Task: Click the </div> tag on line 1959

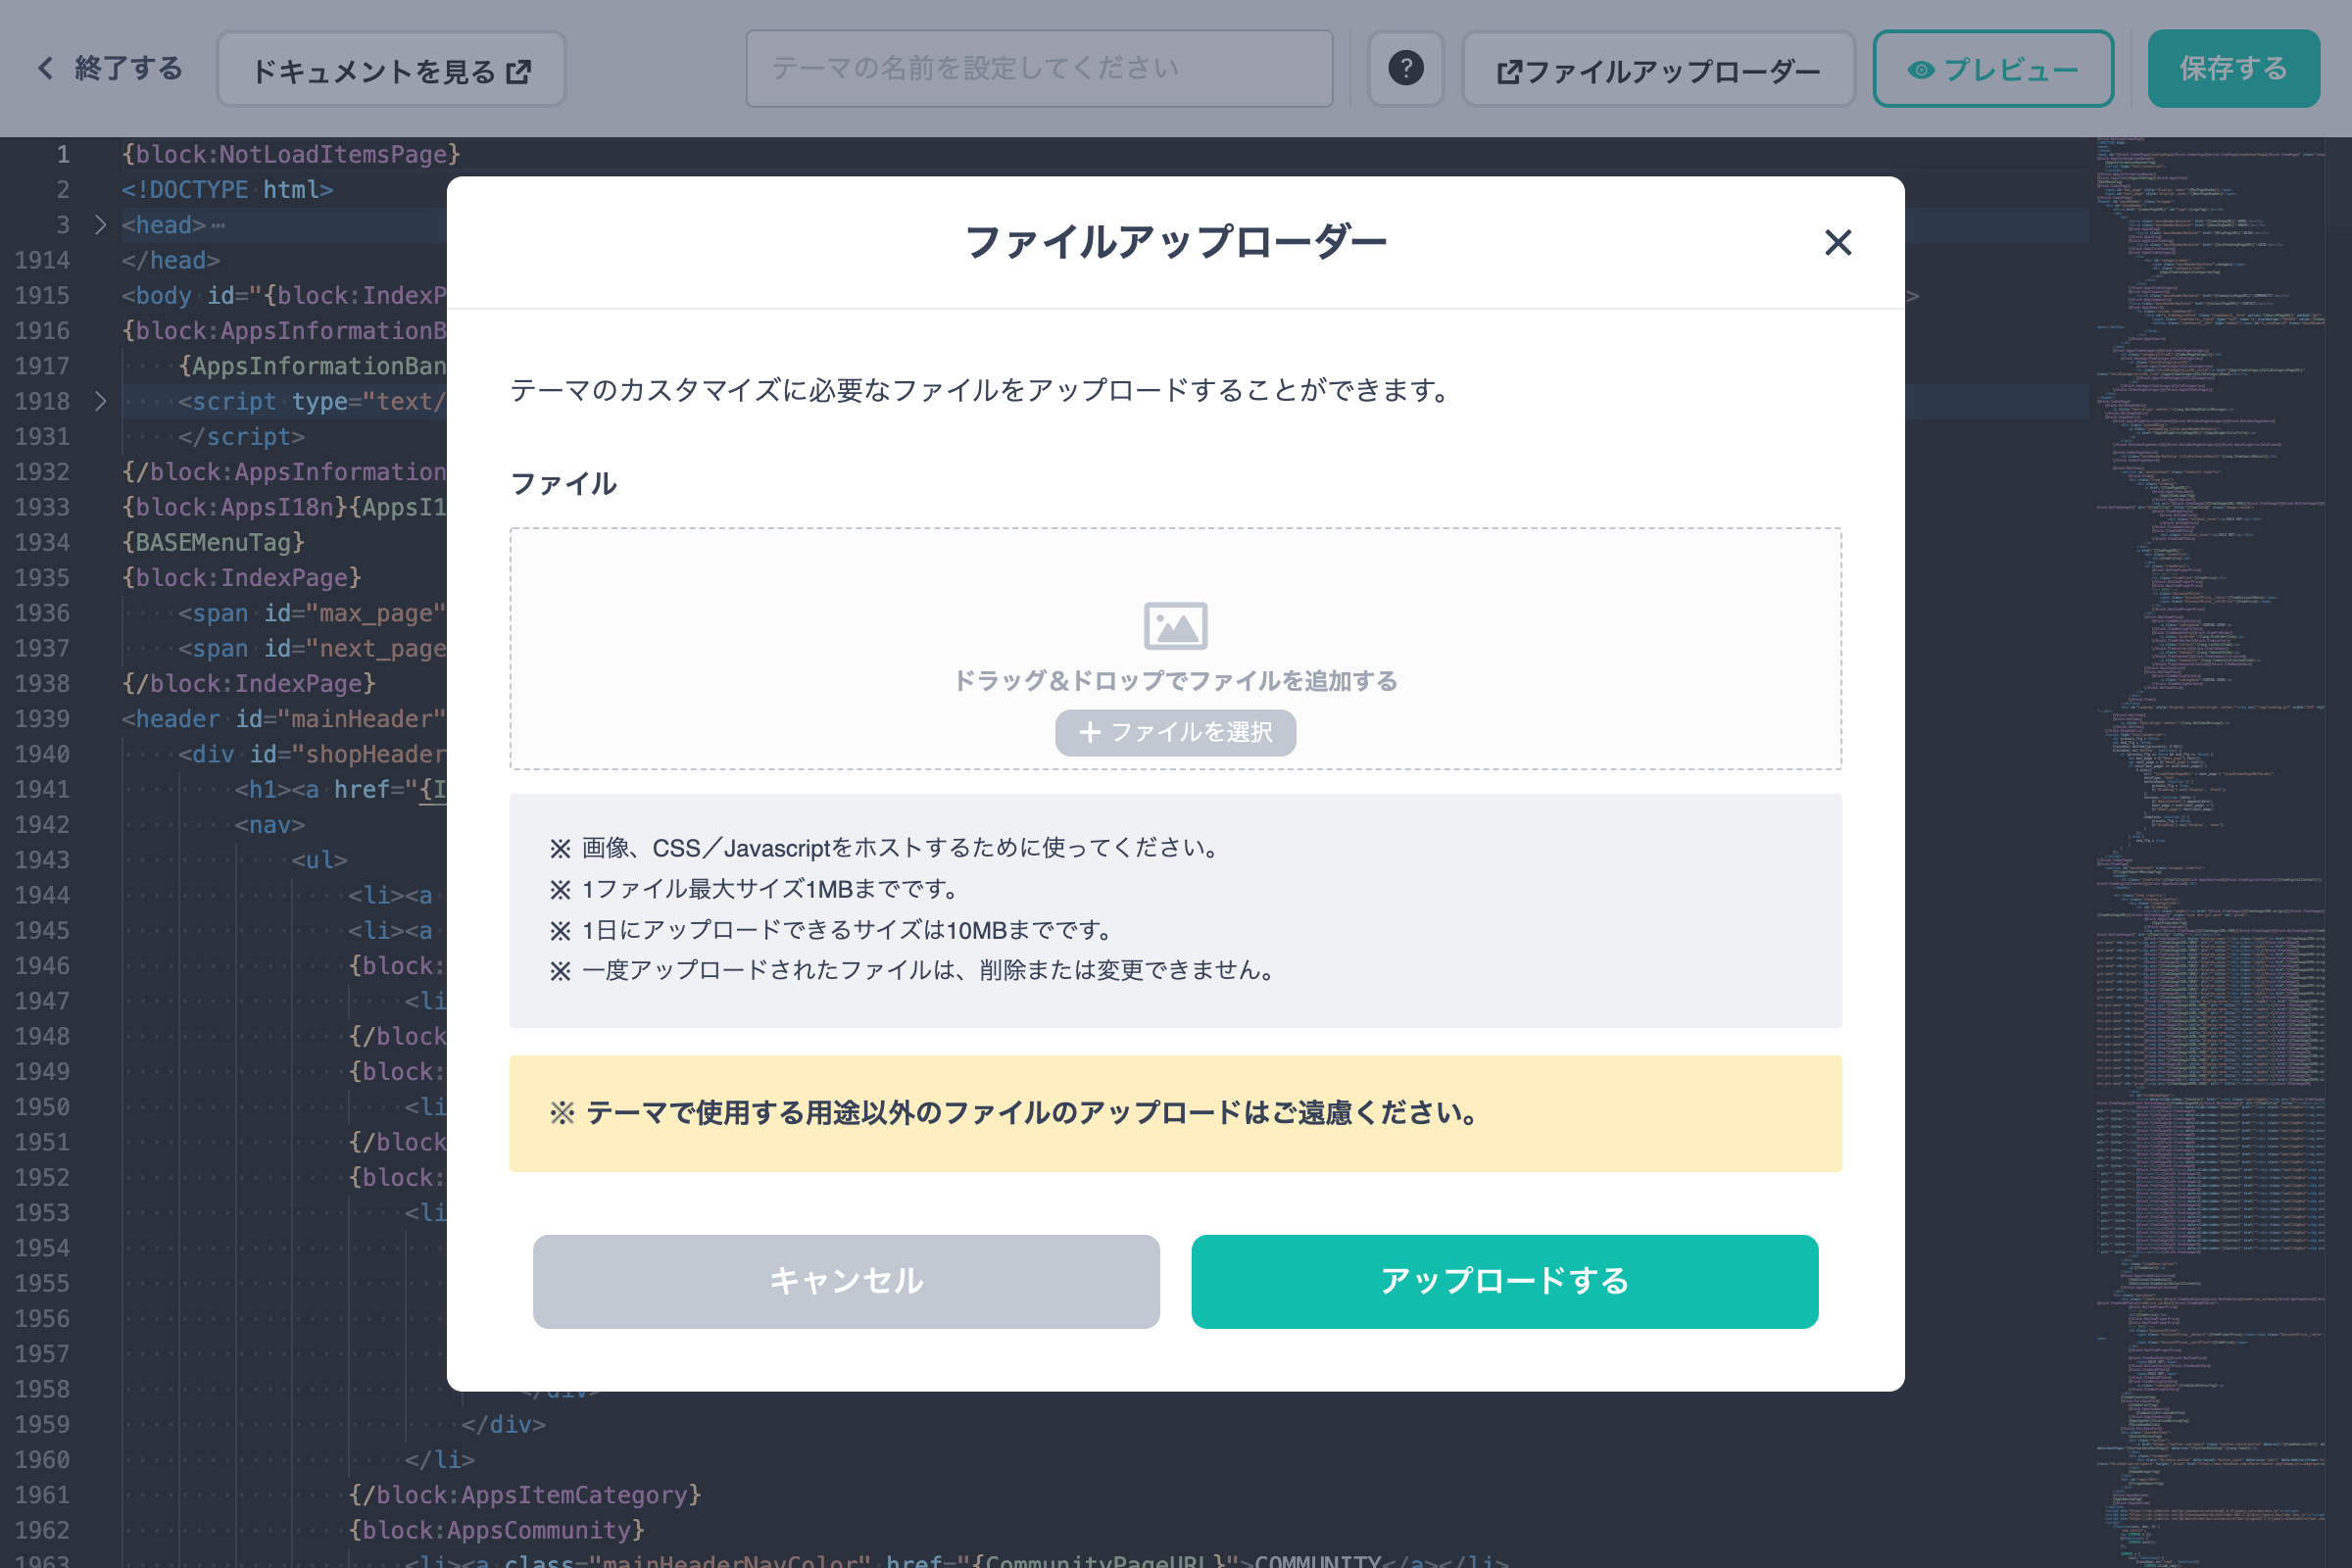Action: pyautogui.click(x=504, y=1424)
